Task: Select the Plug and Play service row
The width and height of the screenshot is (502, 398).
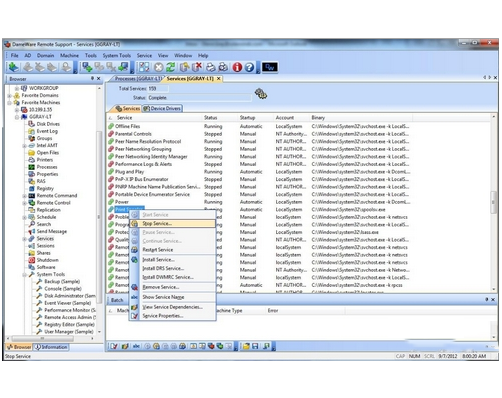Action: [259, 172]
